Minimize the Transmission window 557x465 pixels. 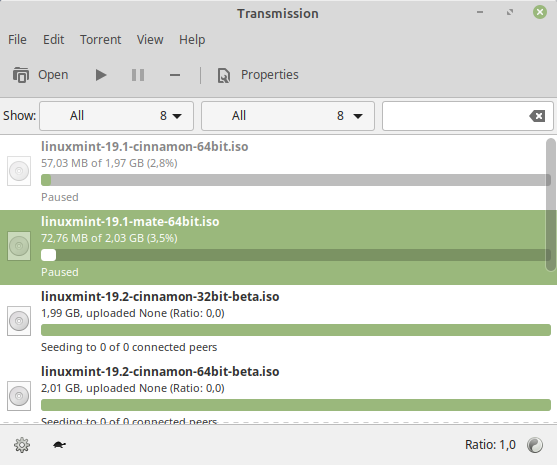pos(480,12)
